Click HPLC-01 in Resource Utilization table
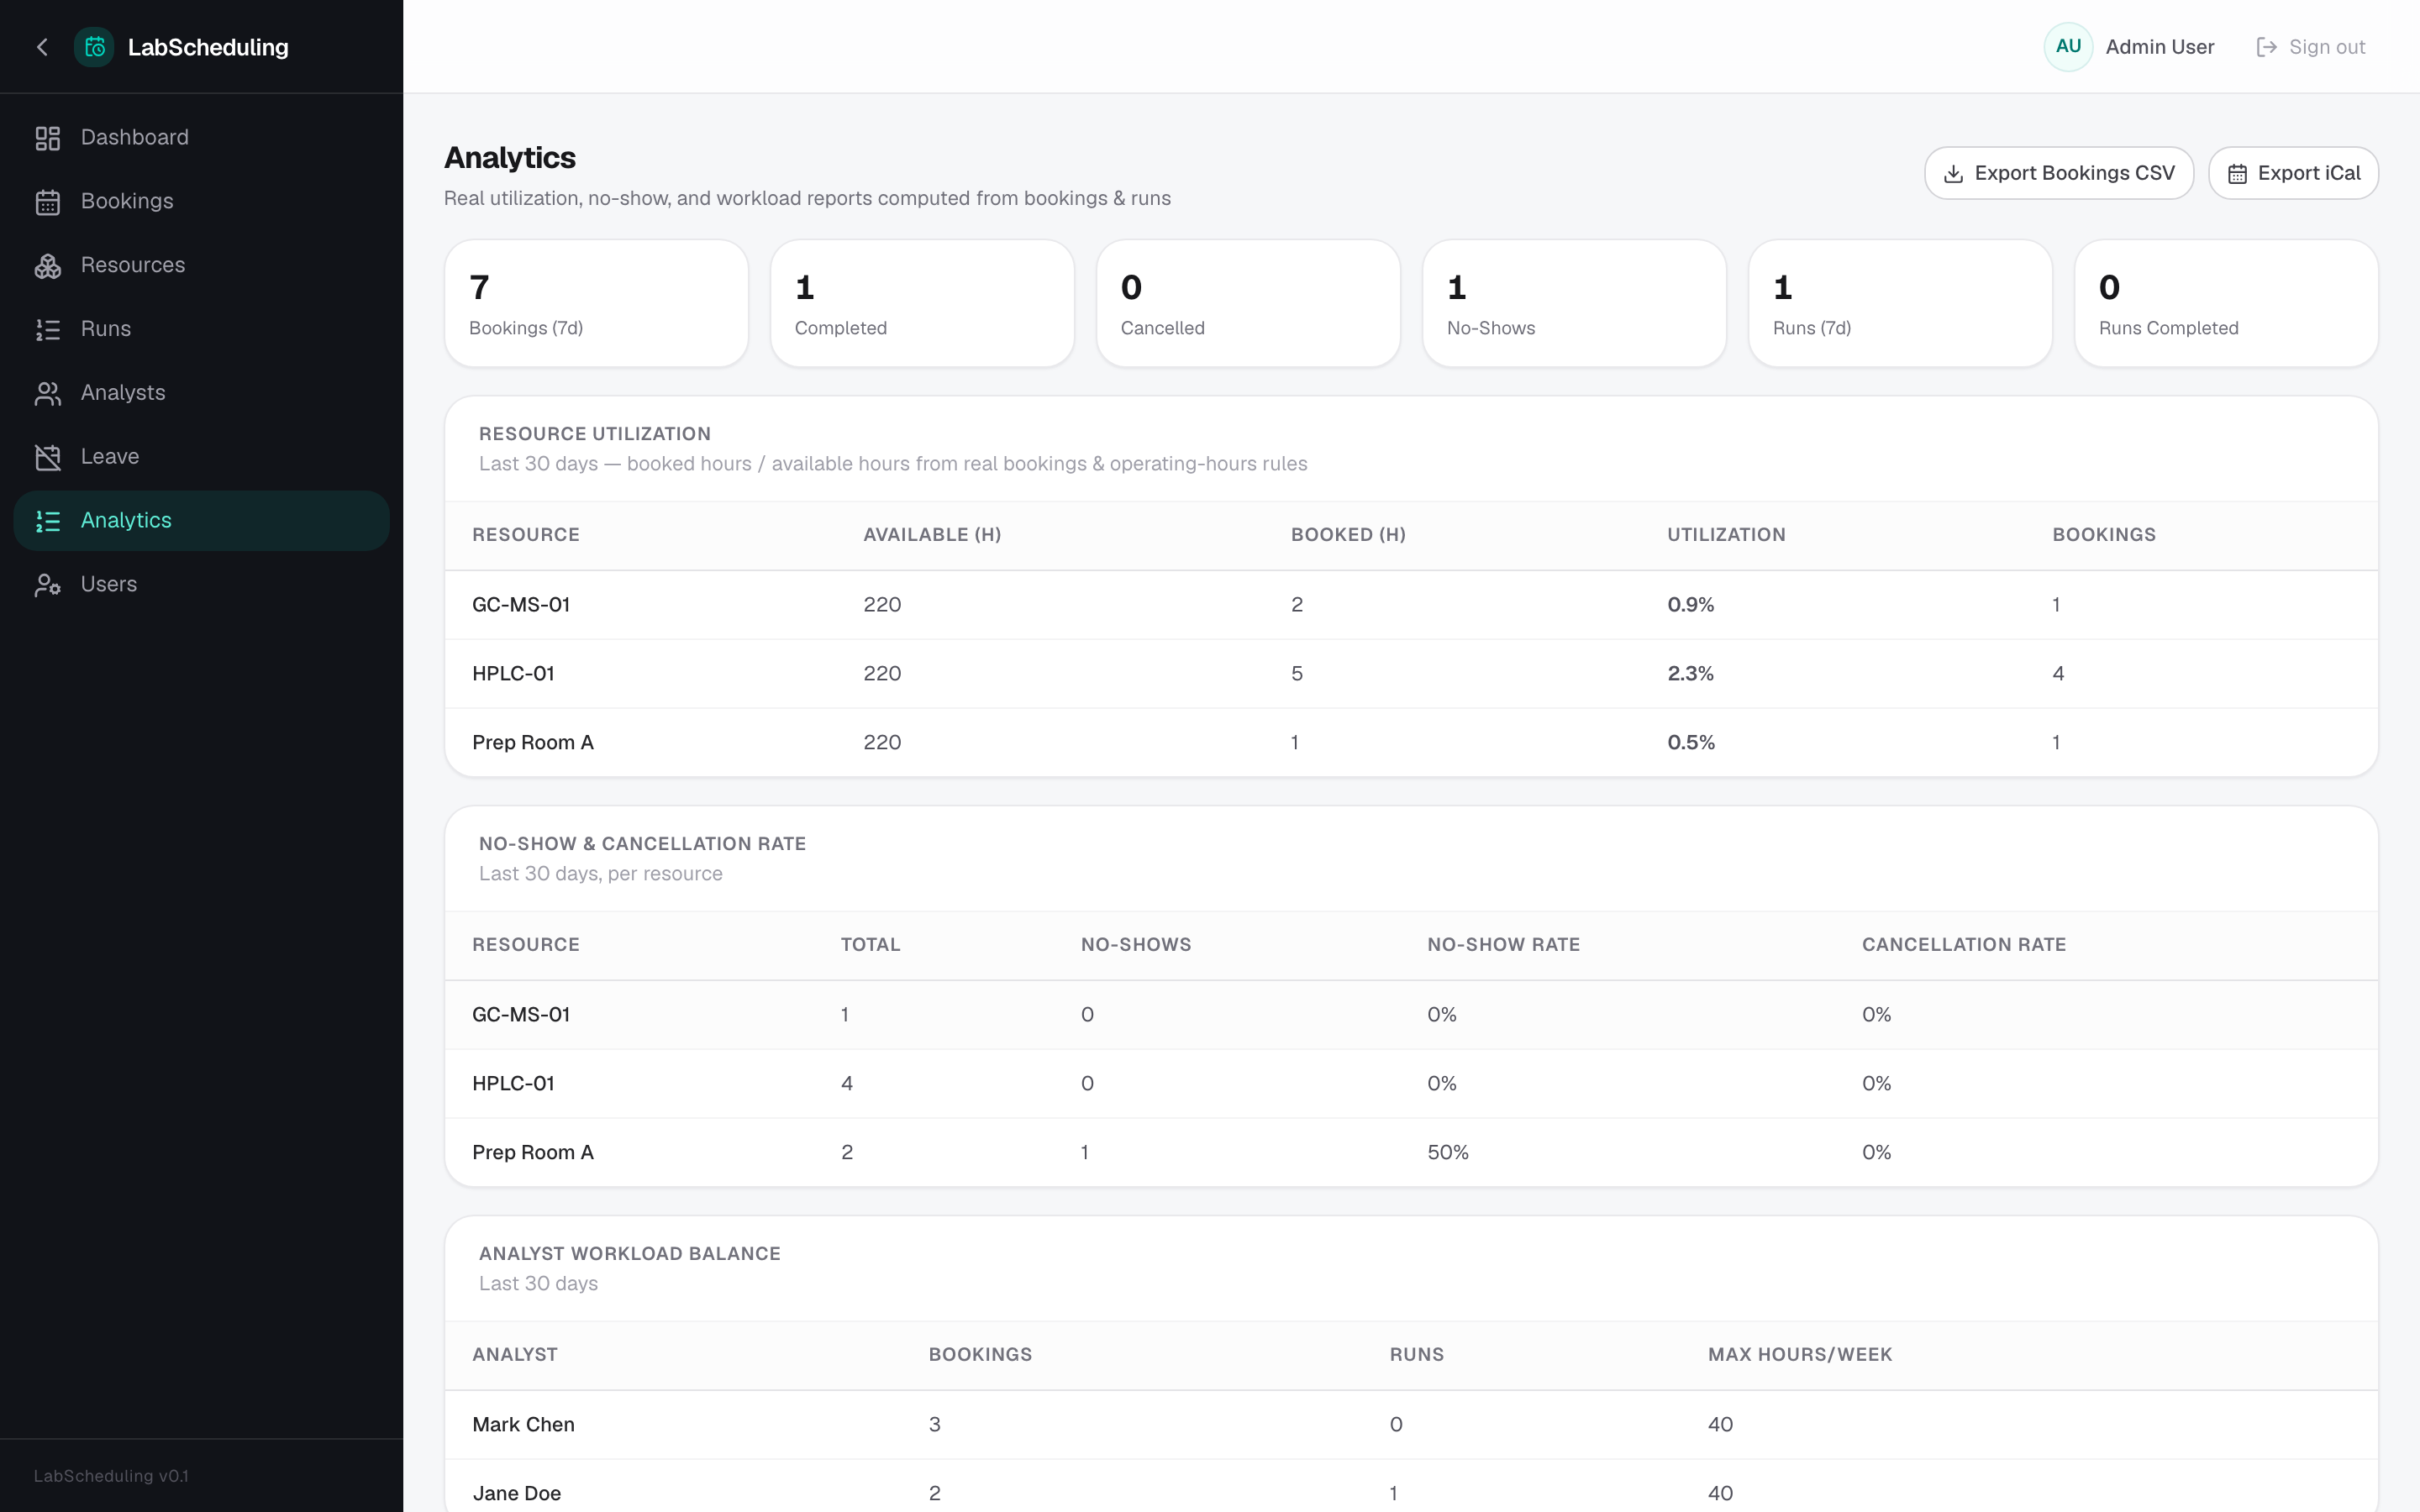Viewport: 2420px width, 1512px height. (x=513, y=674)
